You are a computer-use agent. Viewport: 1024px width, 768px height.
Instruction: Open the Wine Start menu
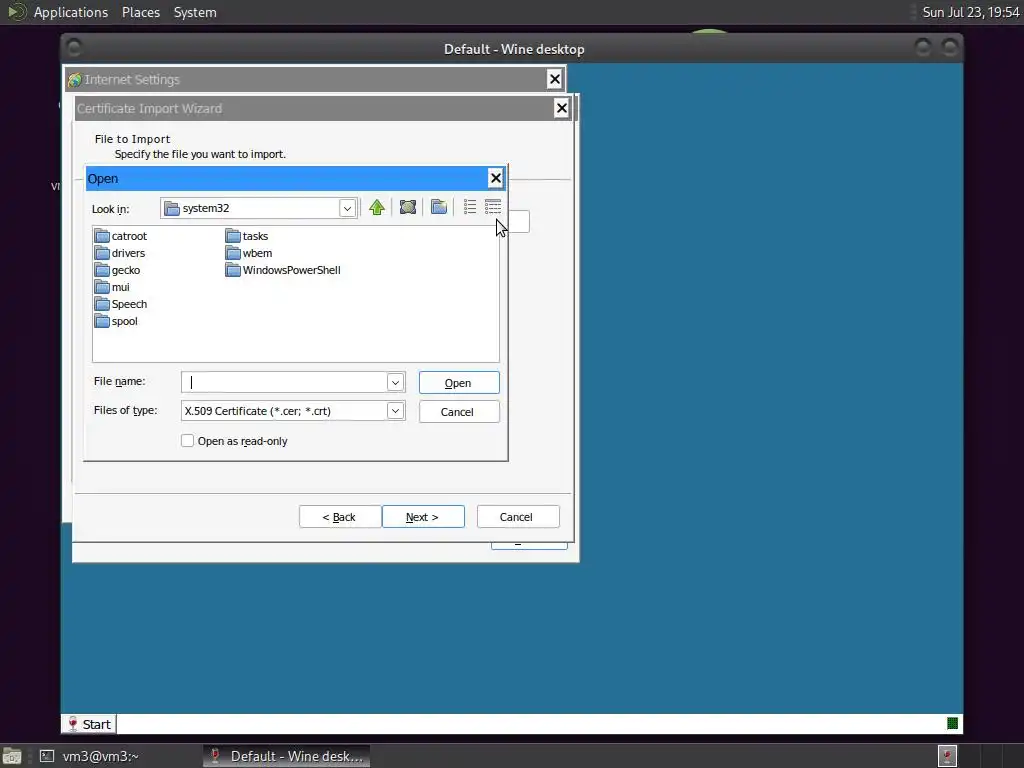point(89,724)
